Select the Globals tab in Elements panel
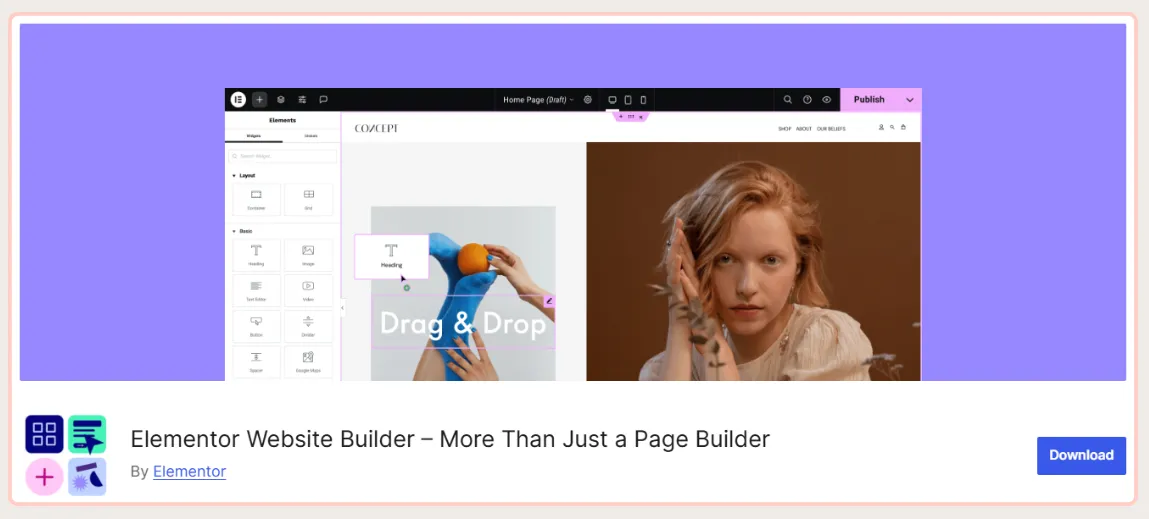The width and height of the screenshot is (1149, 519). [x=311, y=136]
